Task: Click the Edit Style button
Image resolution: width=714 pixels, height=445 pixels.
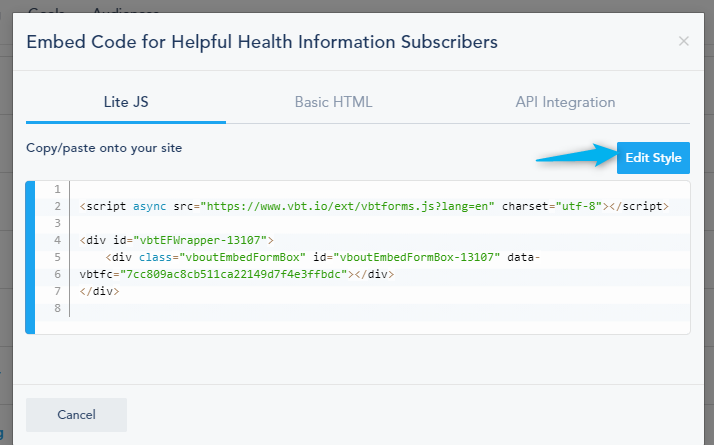Action: coord(653,158)
